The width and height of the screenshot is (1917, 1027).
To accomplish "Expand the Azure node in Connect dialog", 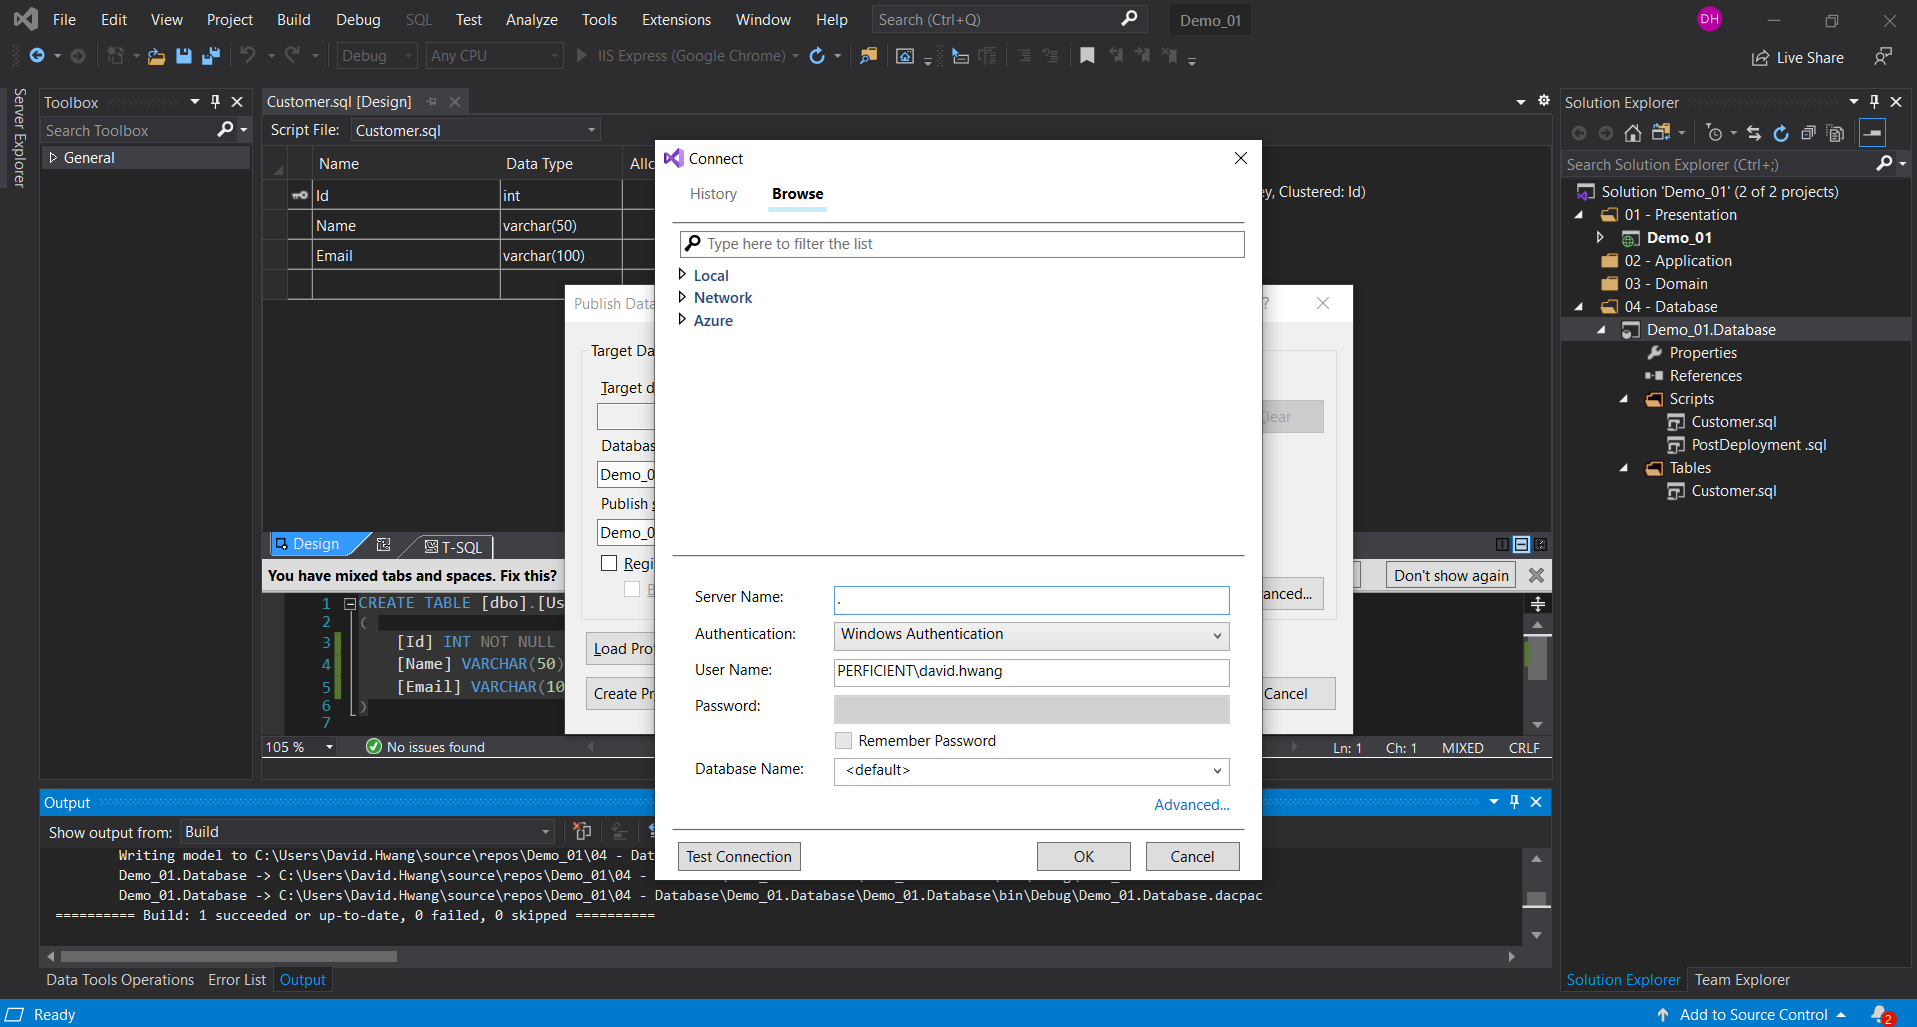I will [x=680, y=320].
